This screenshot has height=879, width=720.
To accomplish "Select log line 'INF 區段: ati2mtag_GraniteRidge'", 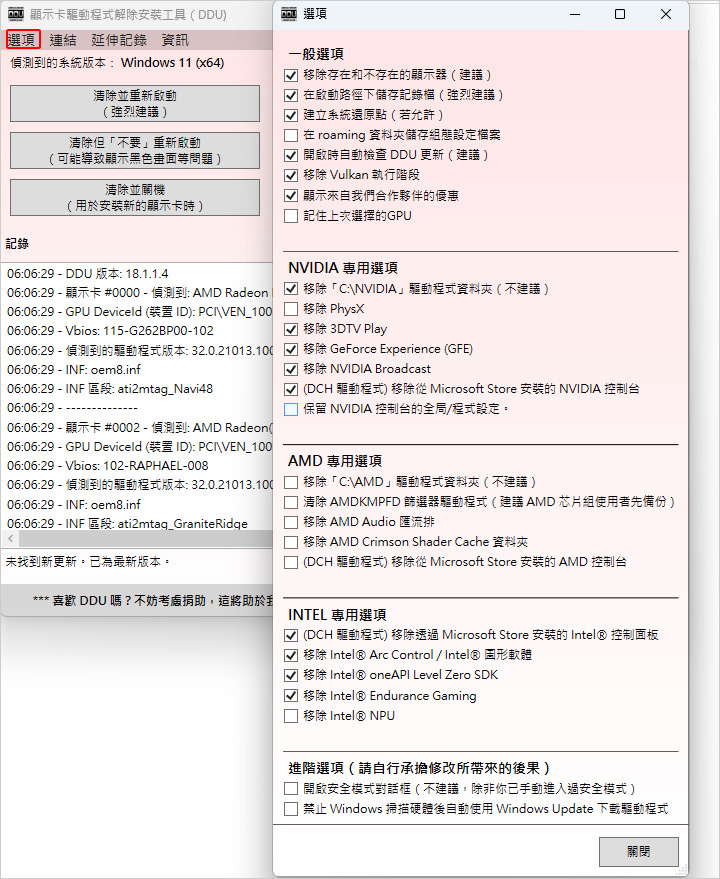I will [x=127, y=524].
